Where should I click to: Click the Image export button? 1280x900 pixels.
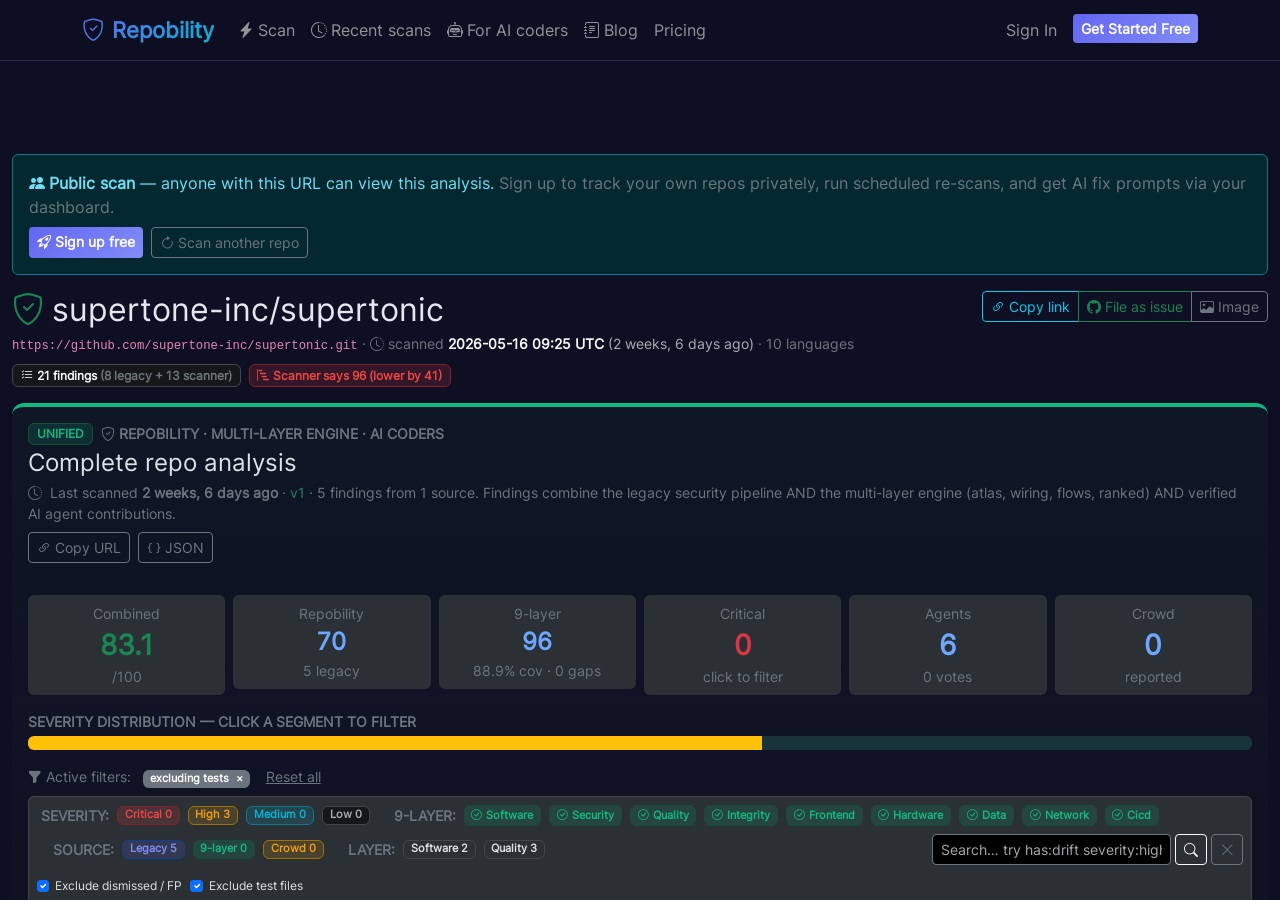1229,307
